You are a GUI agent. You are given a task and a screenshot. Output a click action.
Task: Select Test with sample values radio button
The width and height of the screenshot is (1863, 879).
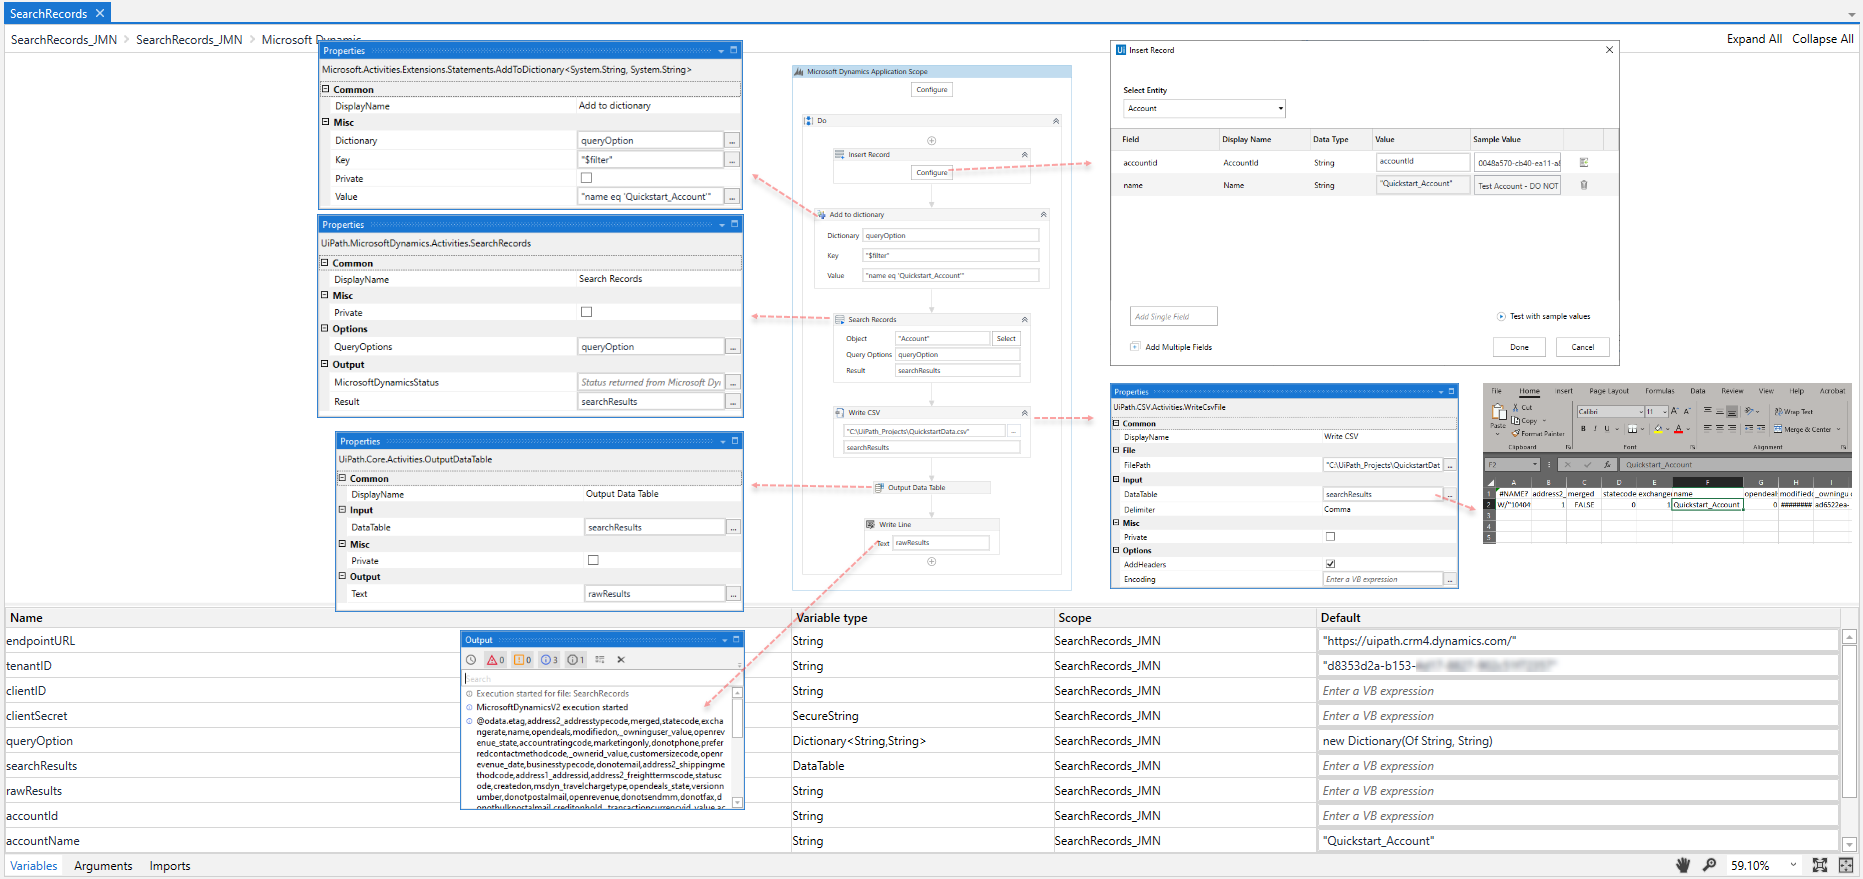pyautogui.click(x=1501, y=316)
